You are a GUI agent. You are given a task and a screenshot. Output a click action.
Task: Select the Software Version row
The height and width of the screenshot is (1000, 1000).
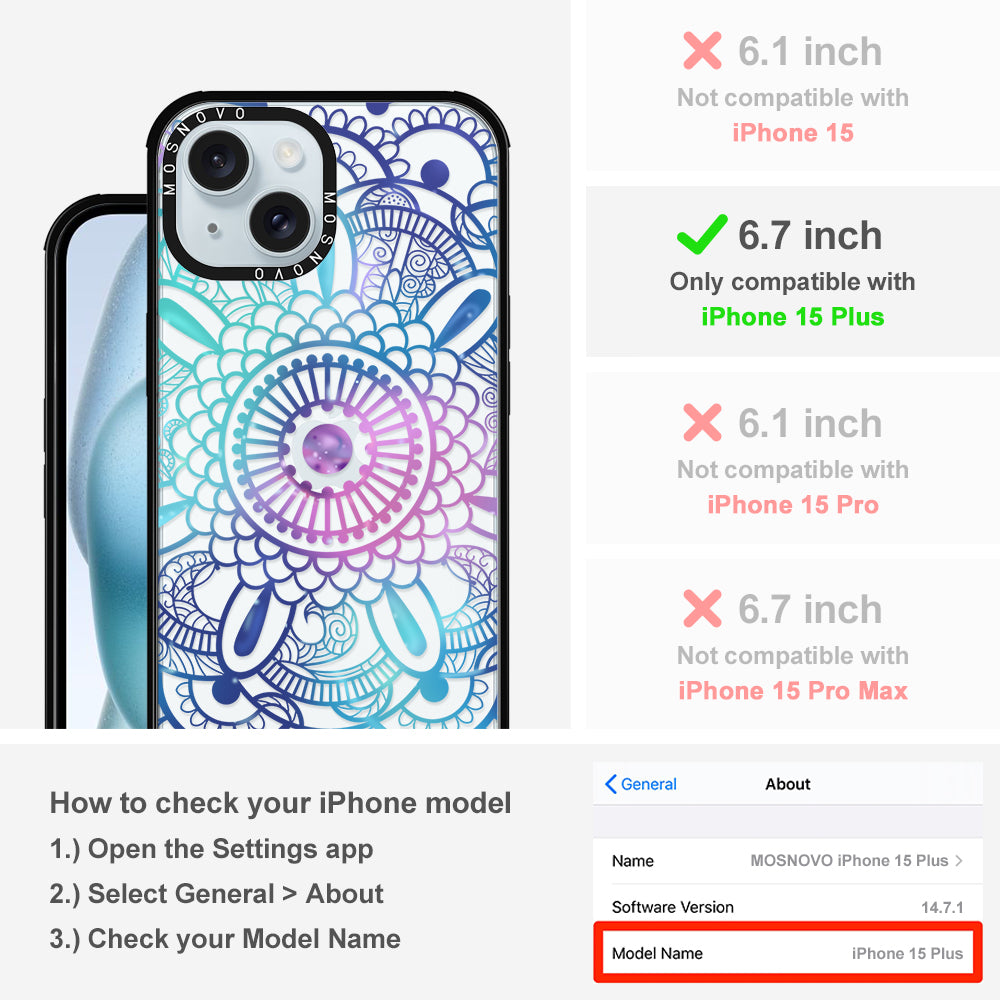[788, 907]
